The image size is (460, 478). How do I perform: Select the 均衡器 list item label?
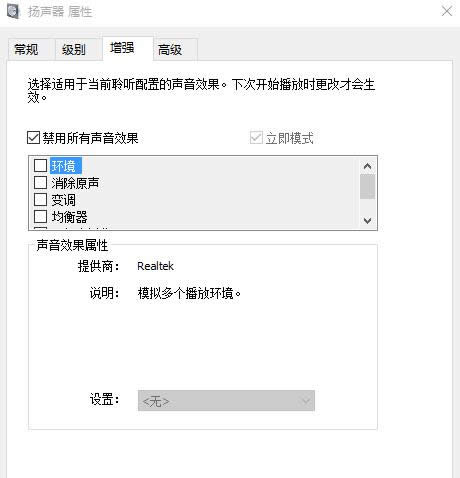tap(69, 217)
